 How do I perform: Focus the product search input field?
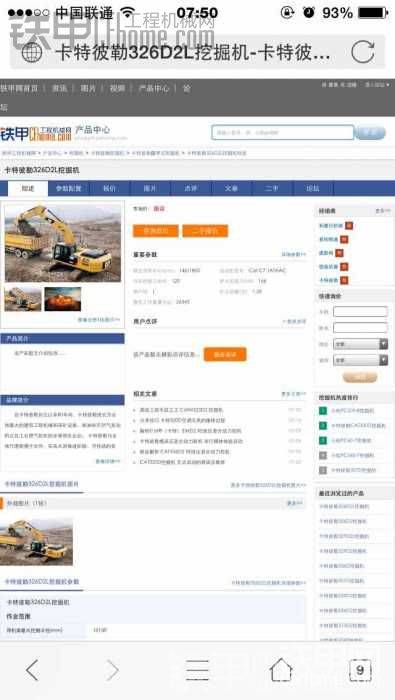tap(283, 133)
